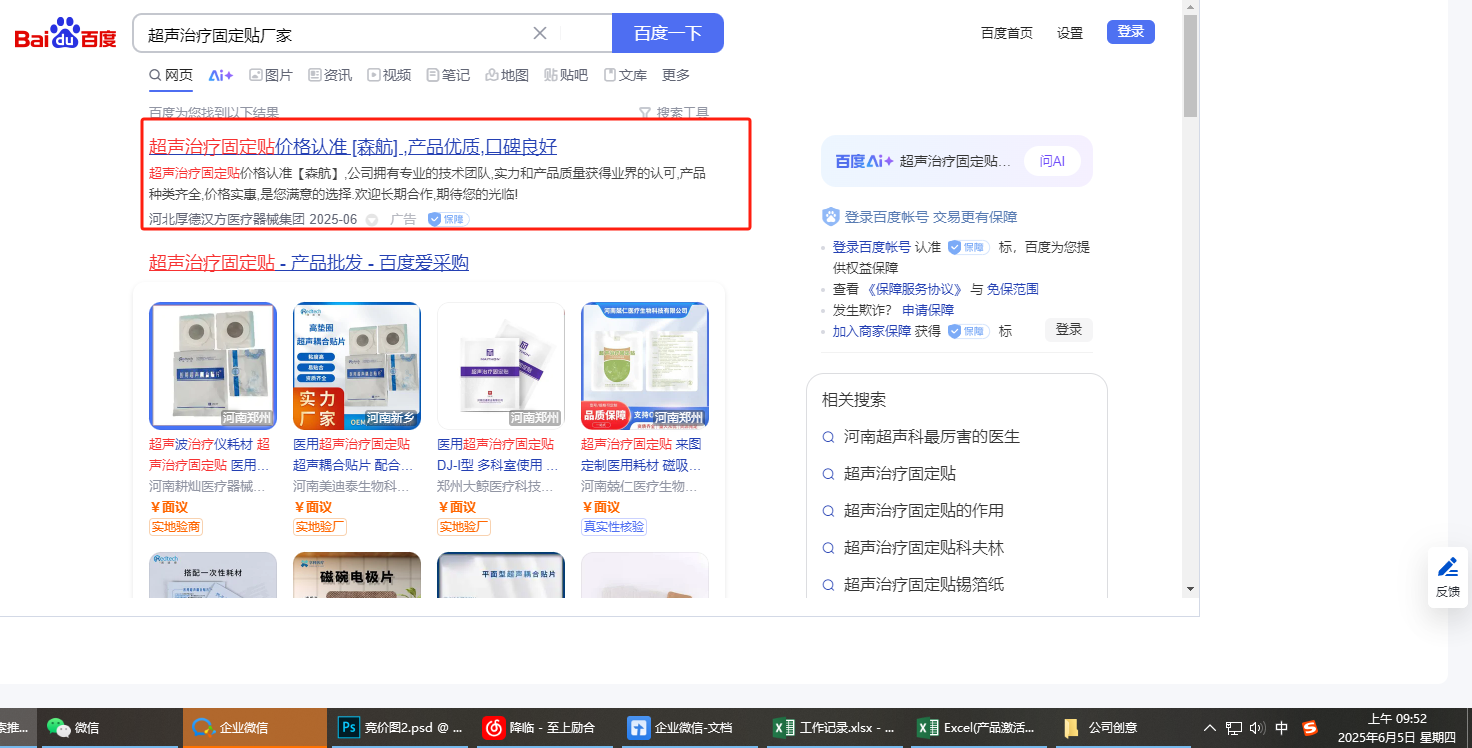
Task: Click the gray 登录 button in the guarantee panel
Action: (1069, 330)
